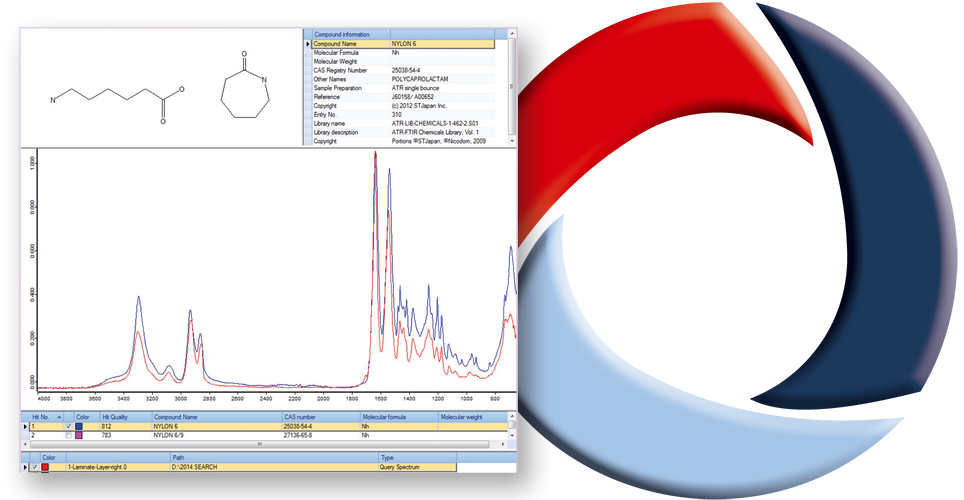Sort by Hit Quality column header
964x500 pixels.
click(126, 417)
